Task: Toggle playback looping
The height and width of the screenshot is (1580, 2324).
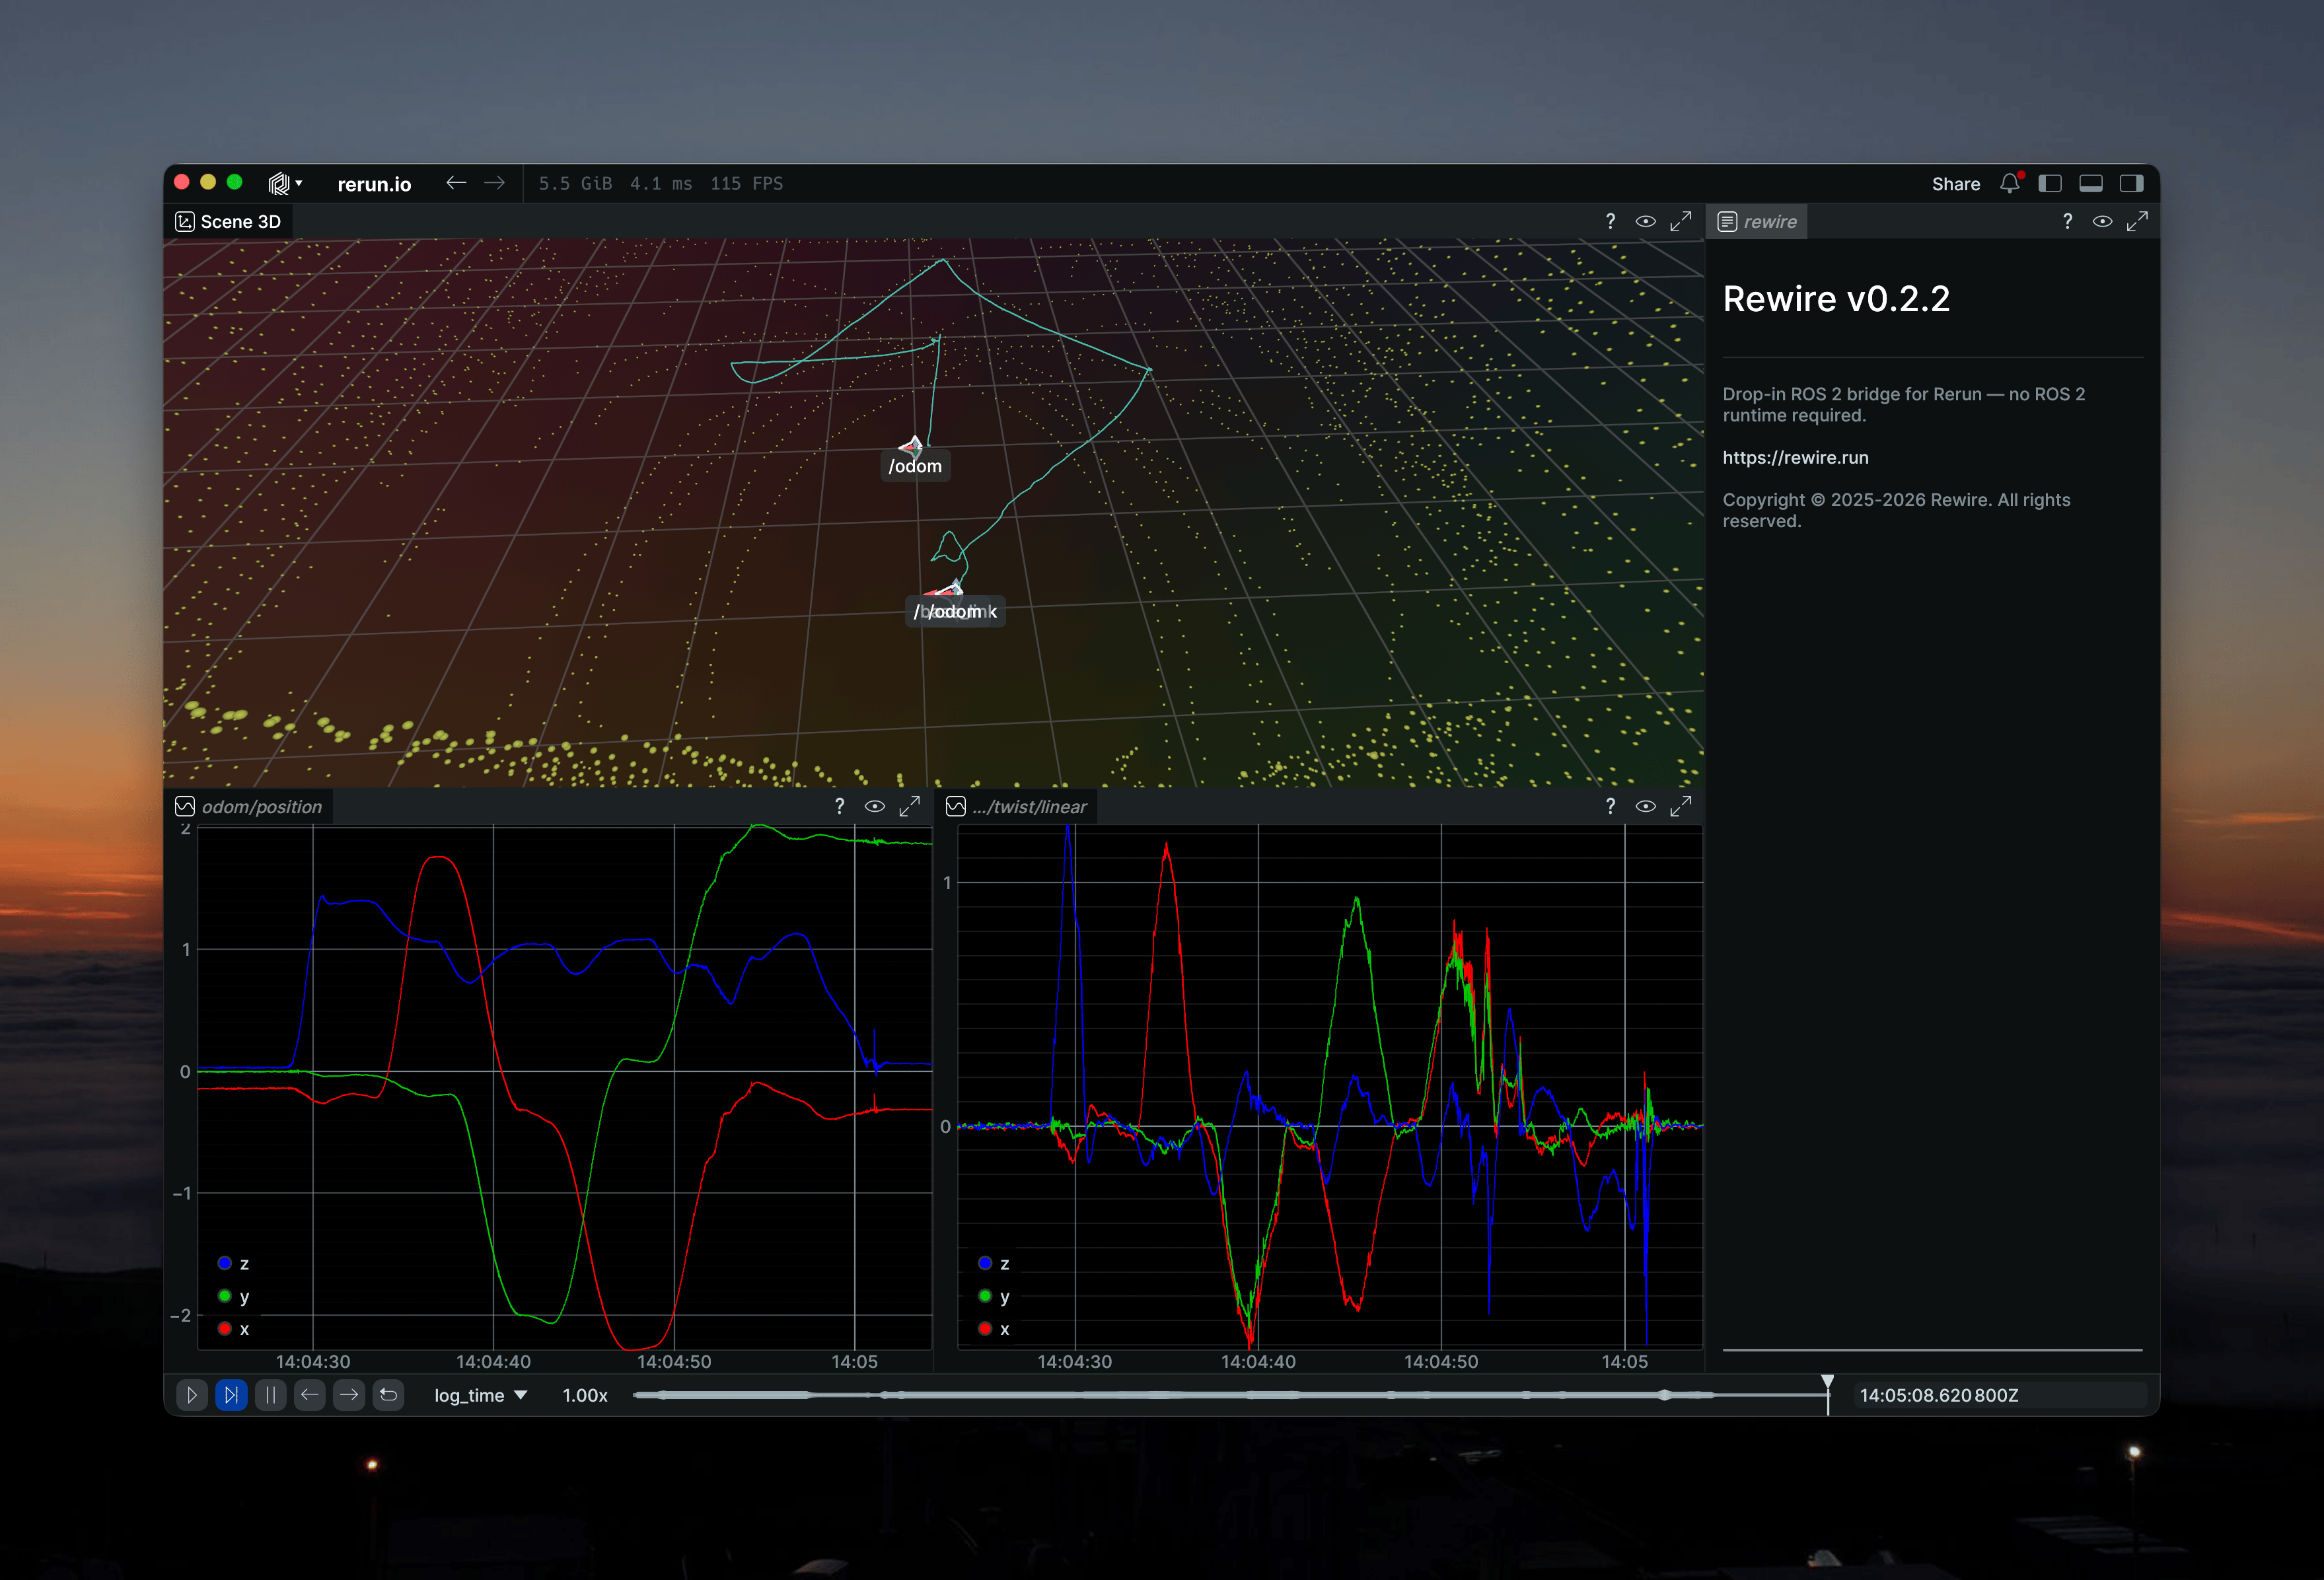Action: click(389, 1395)
